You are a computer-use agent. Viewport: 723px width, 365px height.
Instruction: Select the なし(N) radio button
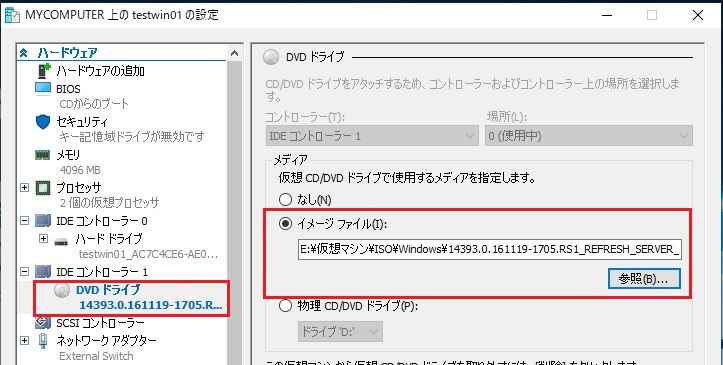coord(286,200)
